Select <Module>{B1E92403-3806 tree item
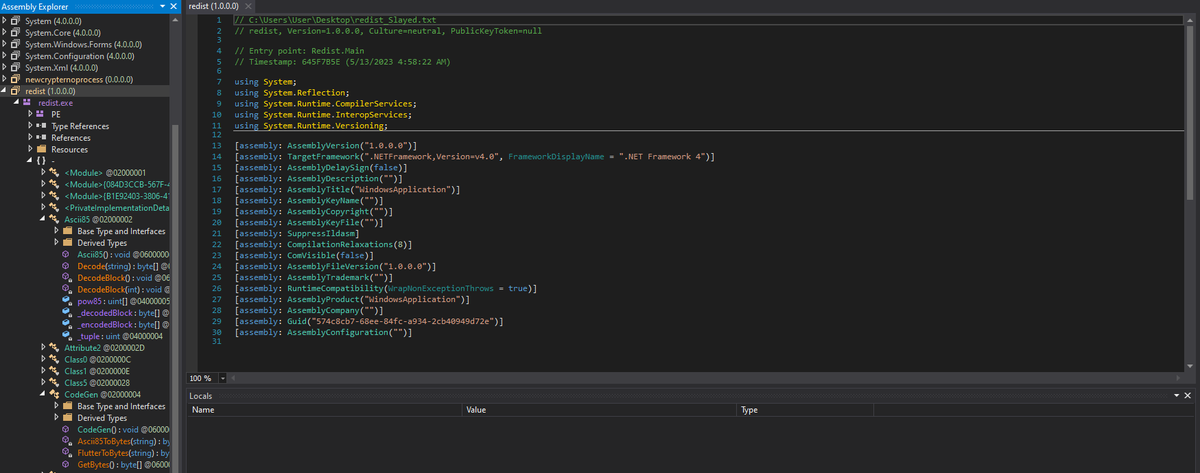The height and width of the screenshot is (473, 1200). [119, 196]
